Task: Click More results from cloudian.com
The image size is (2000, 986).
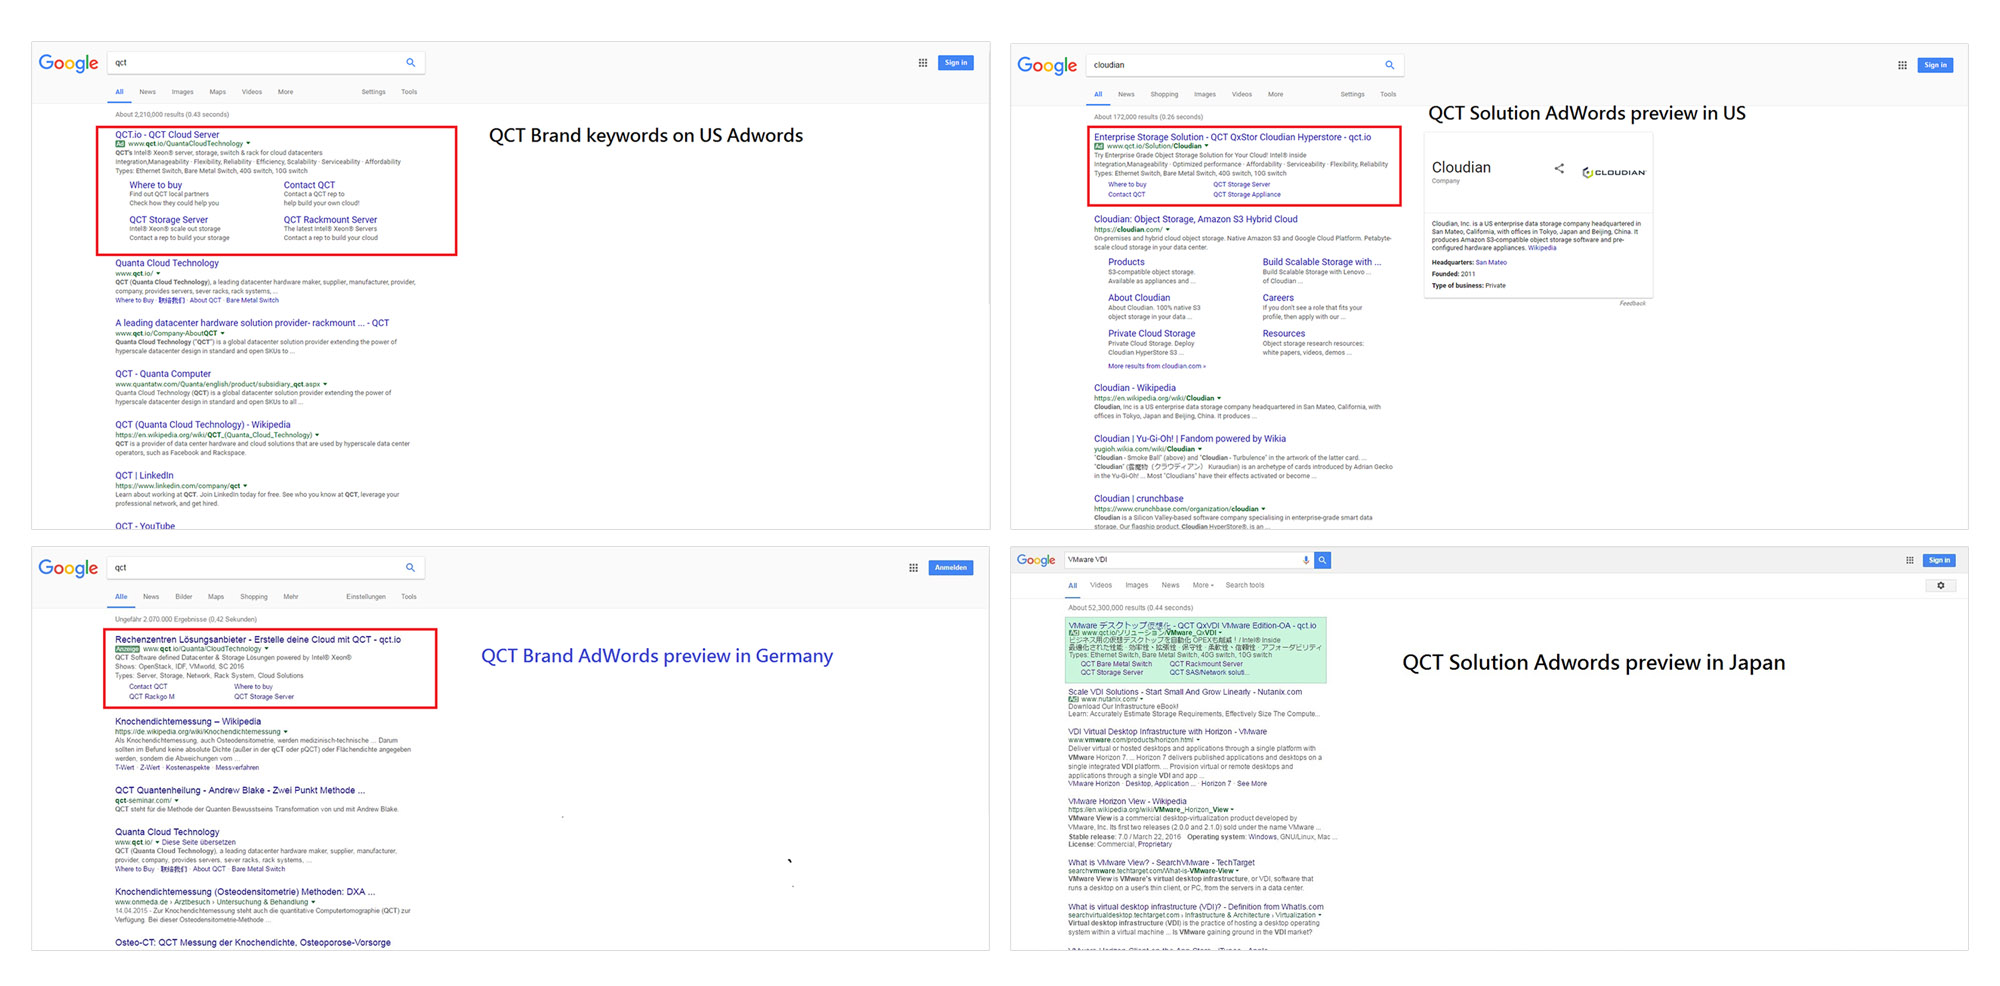Action: pos(1156,366)
